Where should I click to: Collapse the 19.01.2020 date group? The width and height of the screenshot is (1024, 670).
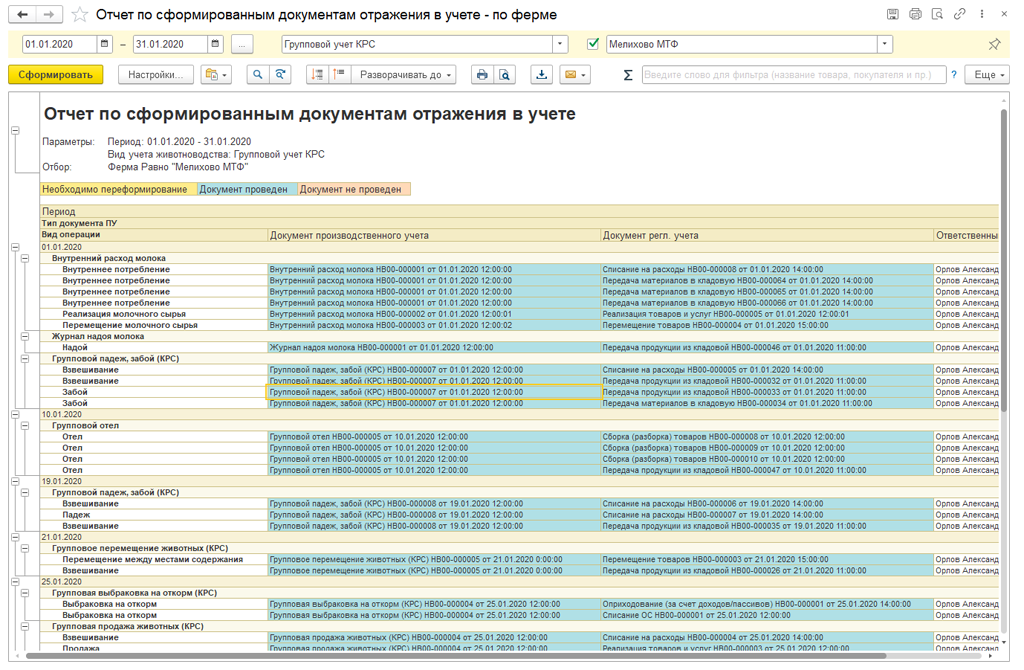[15, 481]
